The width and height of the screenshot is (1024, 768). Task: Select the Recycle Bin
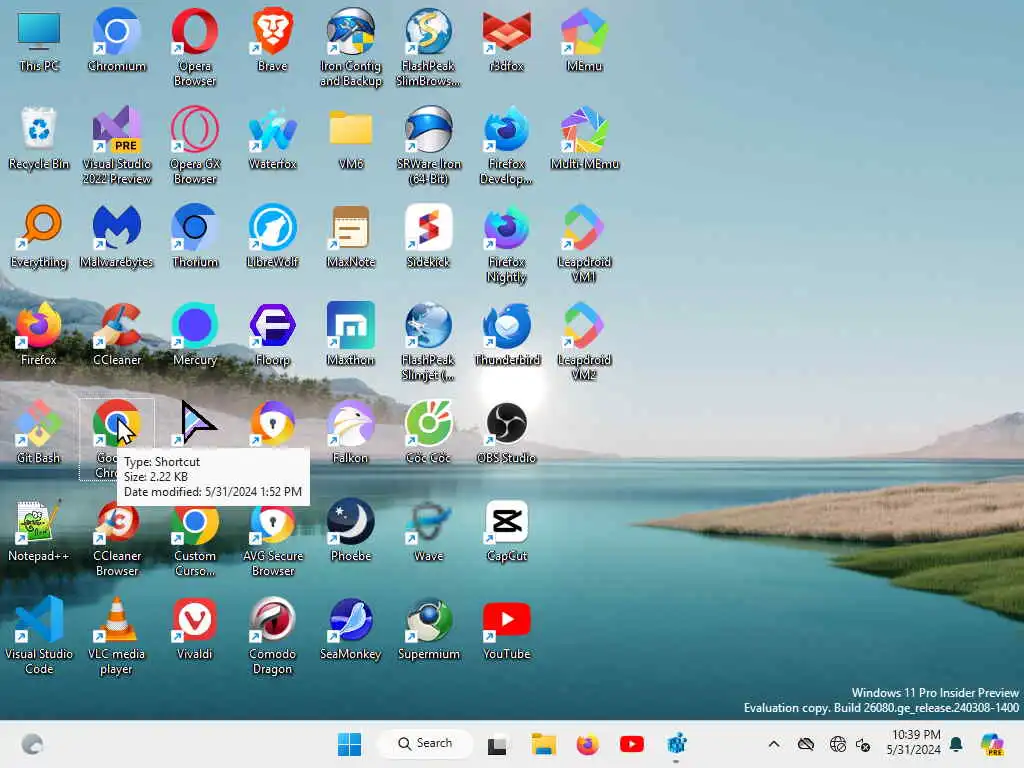pyautogui.click(x=39, y=137)
